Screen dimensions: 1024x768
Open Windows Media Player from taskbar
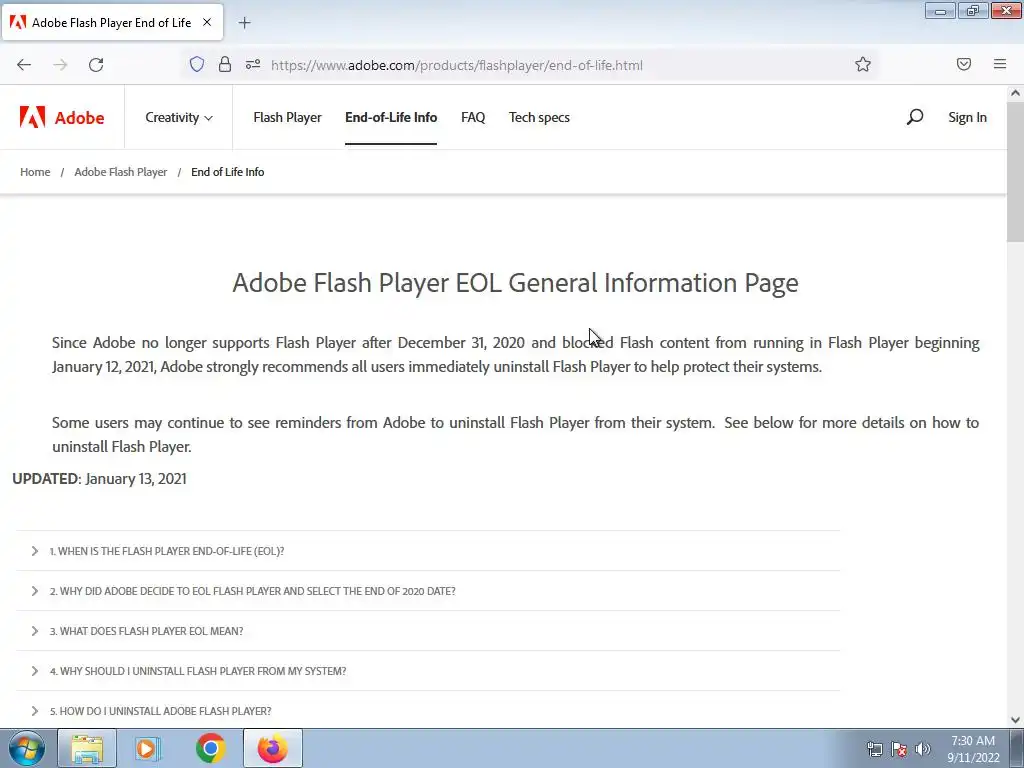coord(148,748)
